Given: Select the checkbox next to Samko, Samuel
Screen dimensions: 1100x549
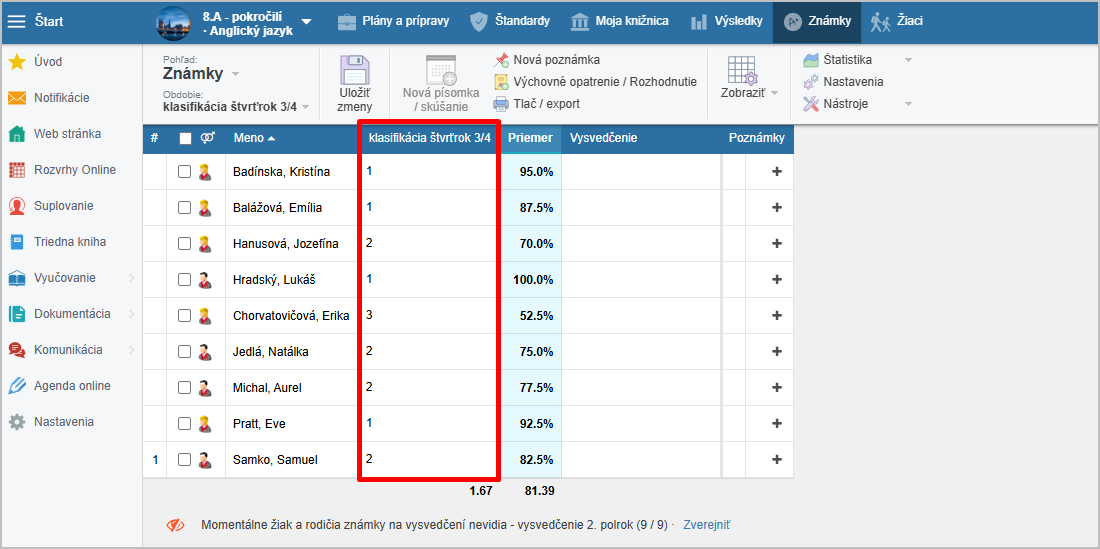Looking at the screenshot, I should [184, 460].
